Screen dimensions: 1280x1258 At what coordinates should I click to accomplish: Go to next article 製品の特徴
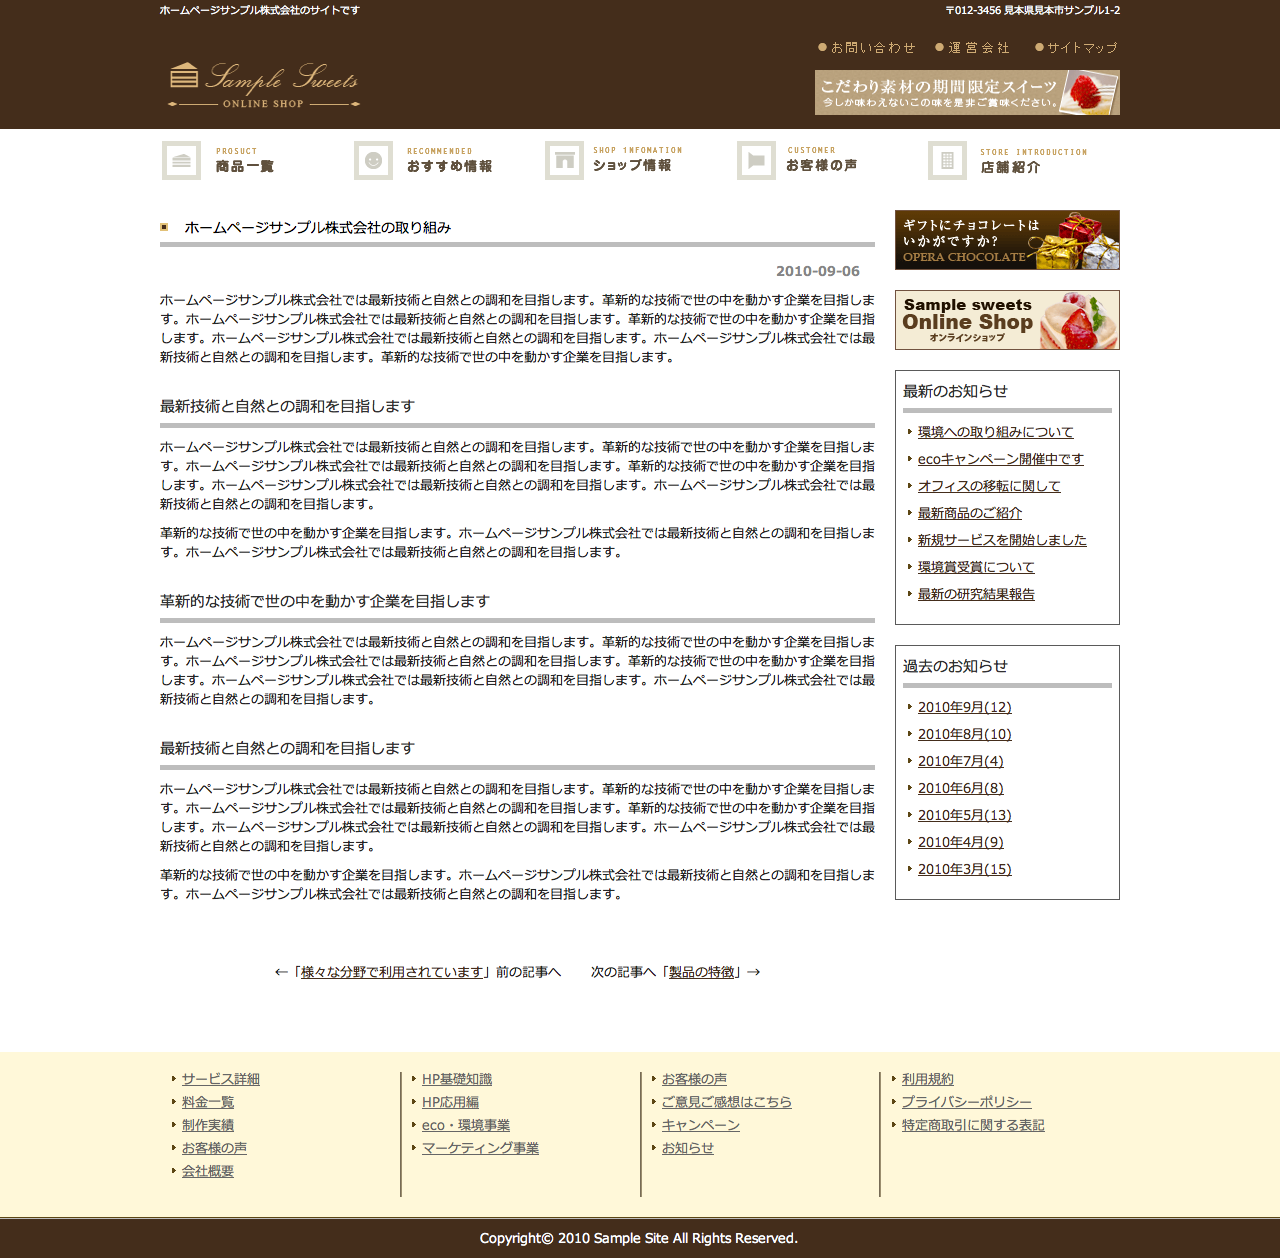(701, 972)
